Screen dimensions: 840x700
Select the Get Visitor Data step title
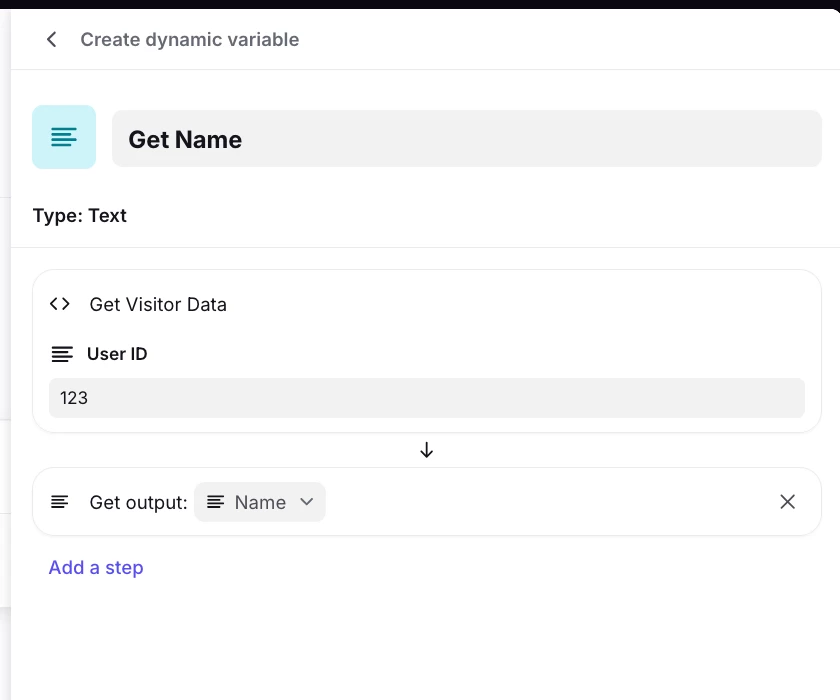coord(158,304)
